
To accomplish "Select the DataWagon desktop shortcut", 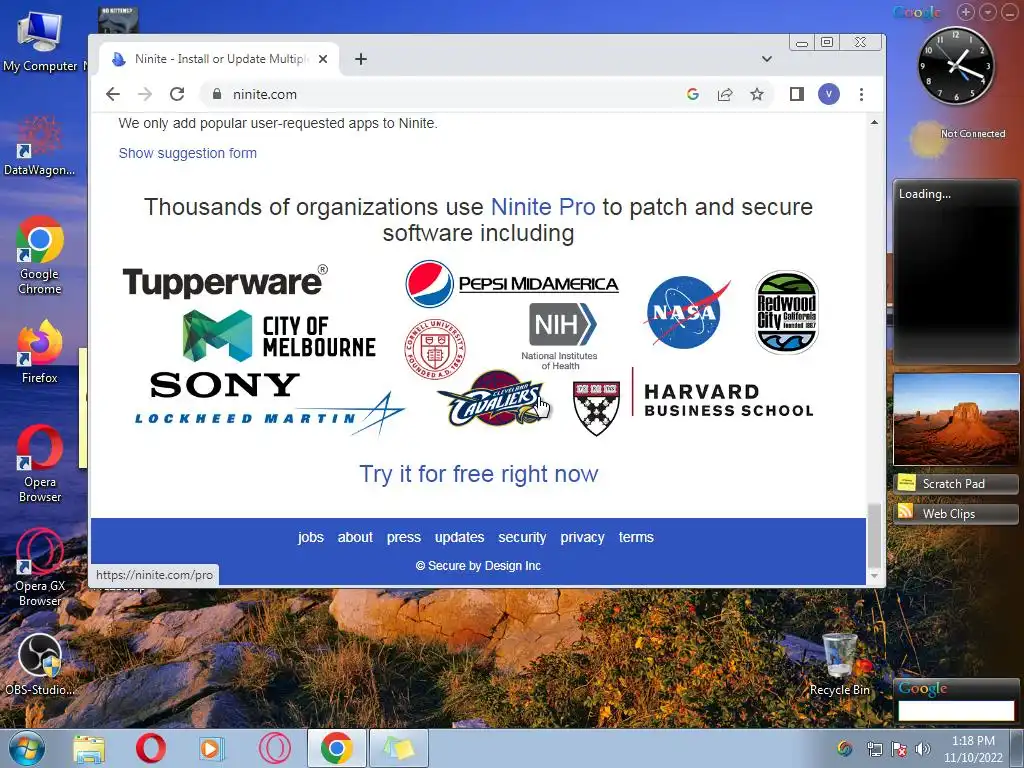I will (39, 146).
